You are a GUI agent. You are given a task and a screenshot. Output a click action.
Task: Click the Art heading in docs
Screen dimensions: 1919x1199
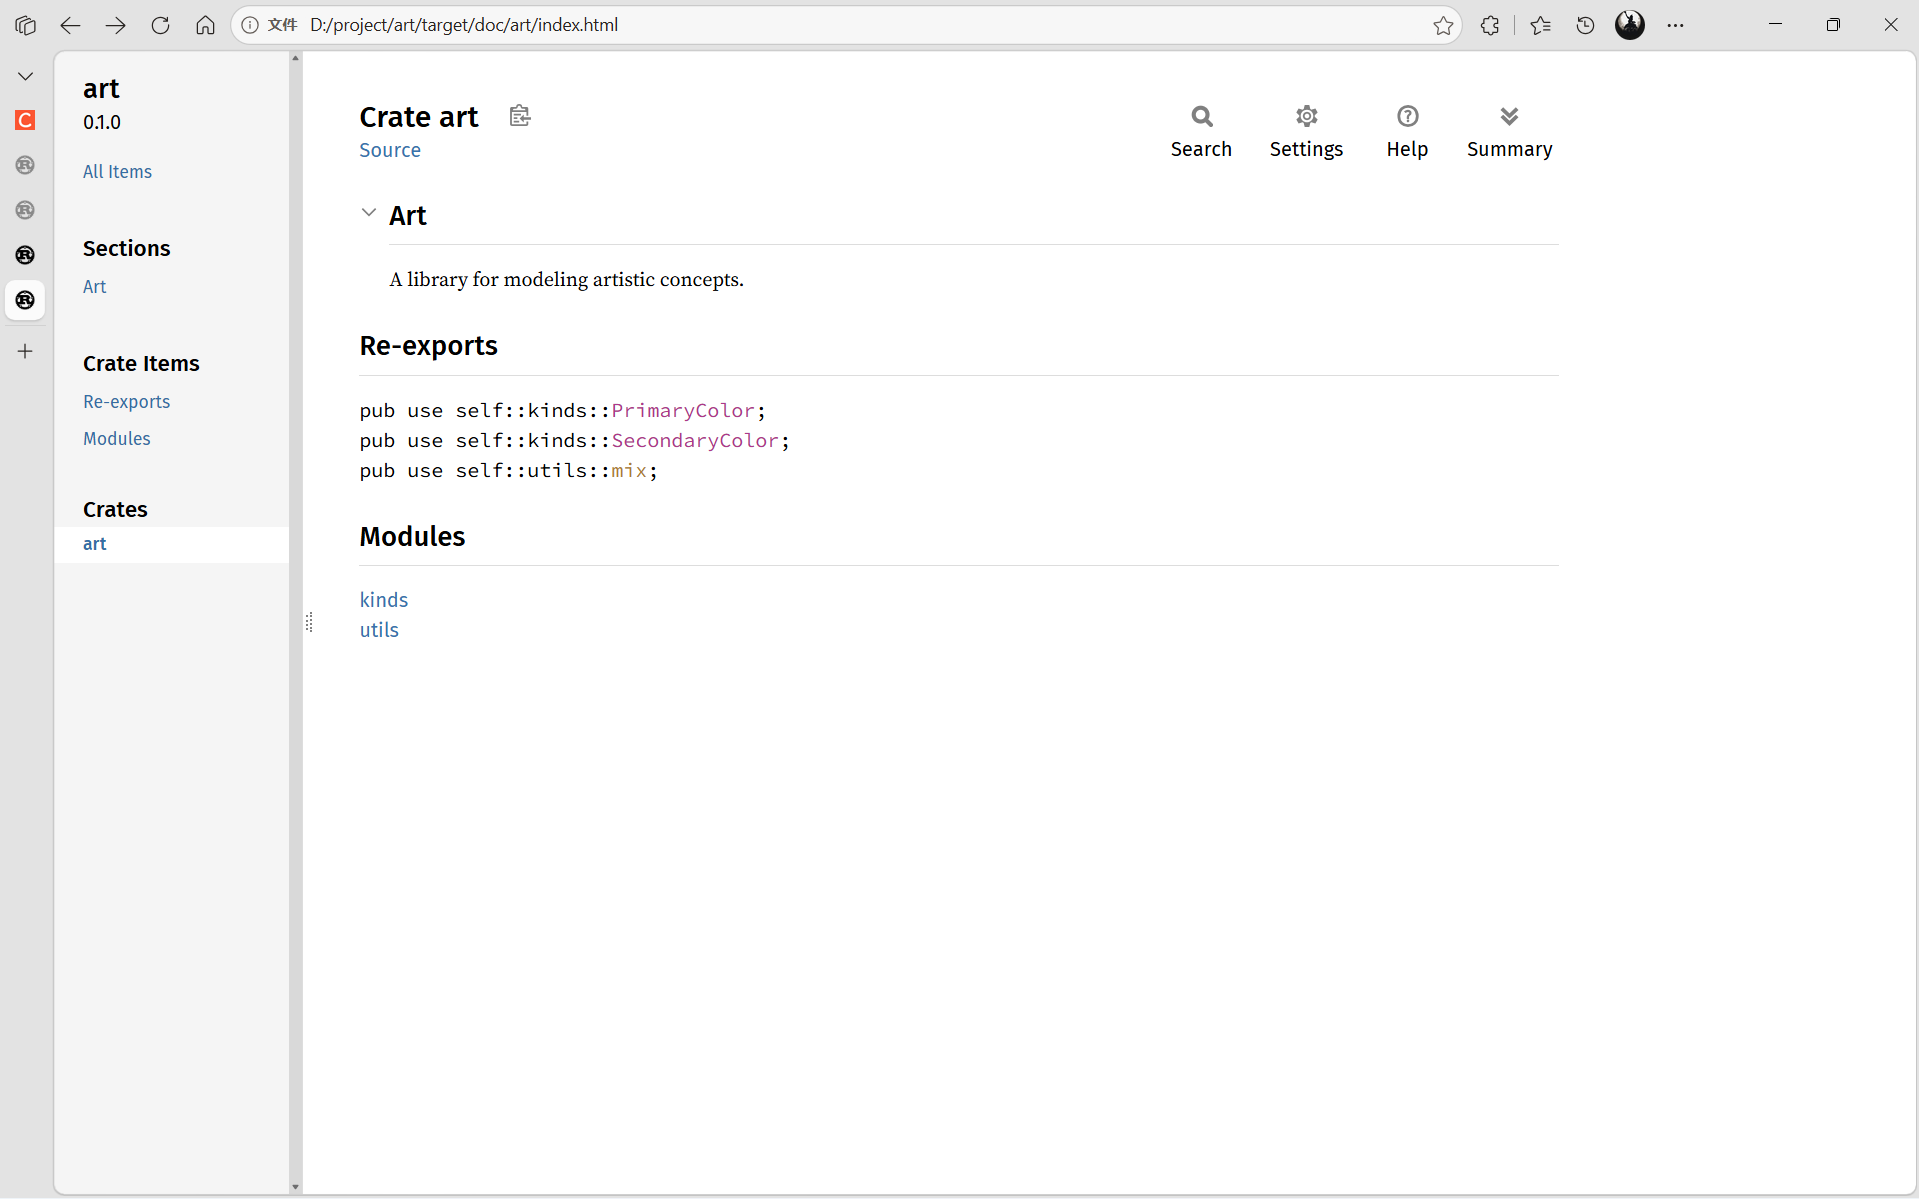[408, 216]
